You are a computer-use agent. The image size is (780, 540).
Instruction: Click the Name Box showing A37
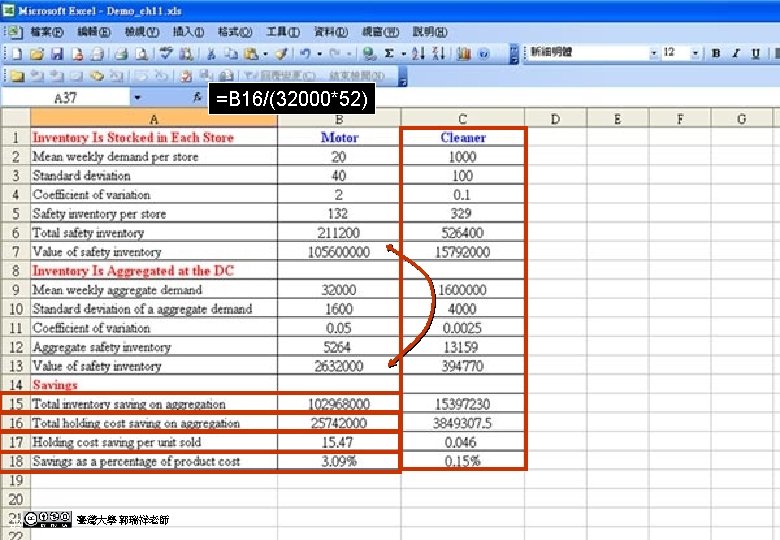click(x=65, y=97)
